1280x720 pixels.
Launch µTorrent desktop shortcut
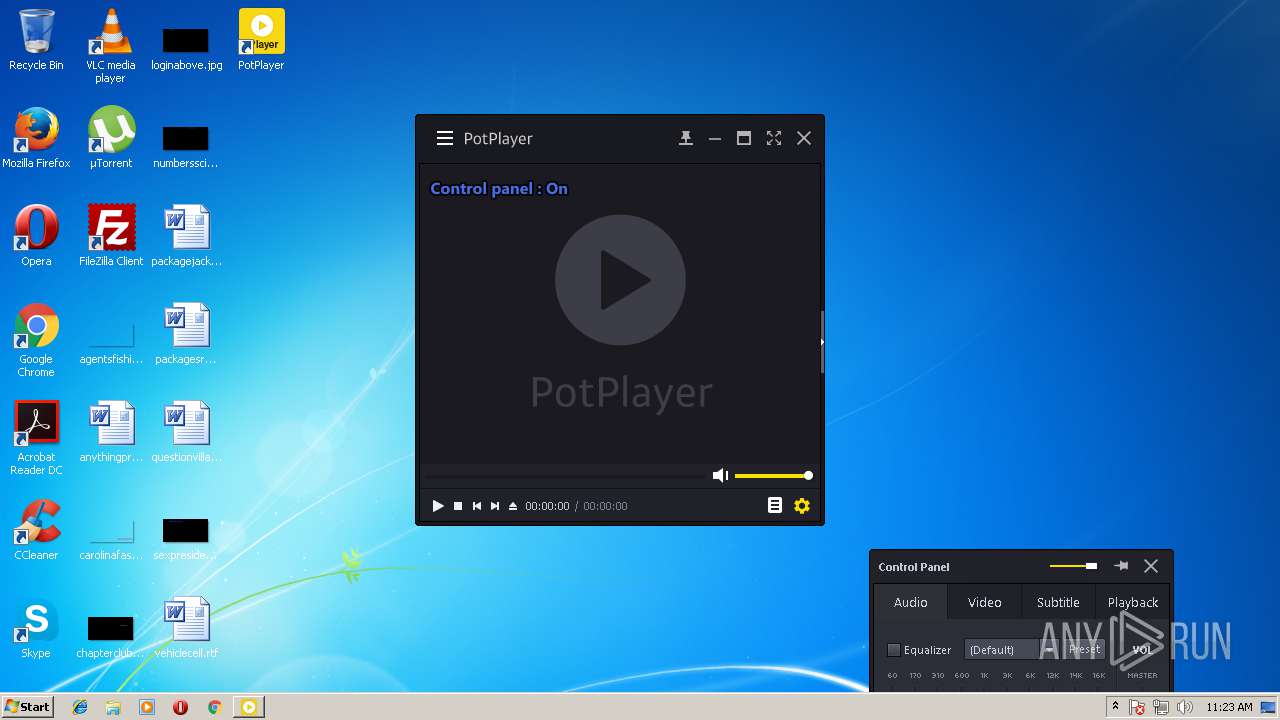point(111,138)
